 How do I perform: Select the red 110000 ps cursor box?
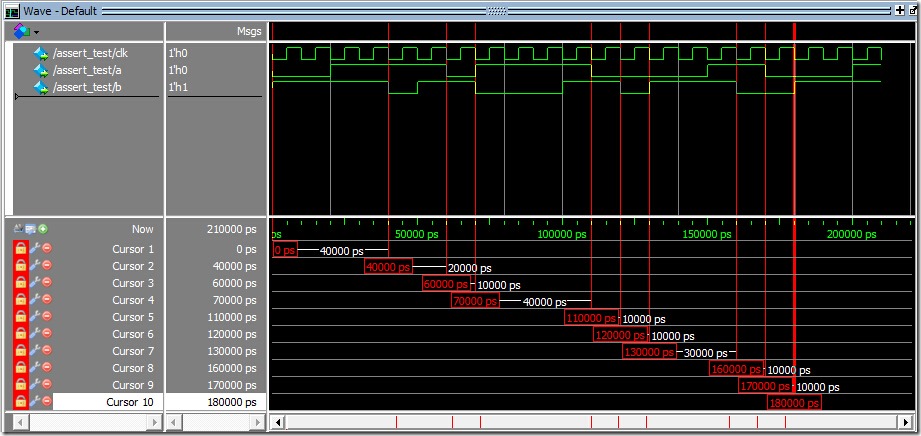coord(591,318)
